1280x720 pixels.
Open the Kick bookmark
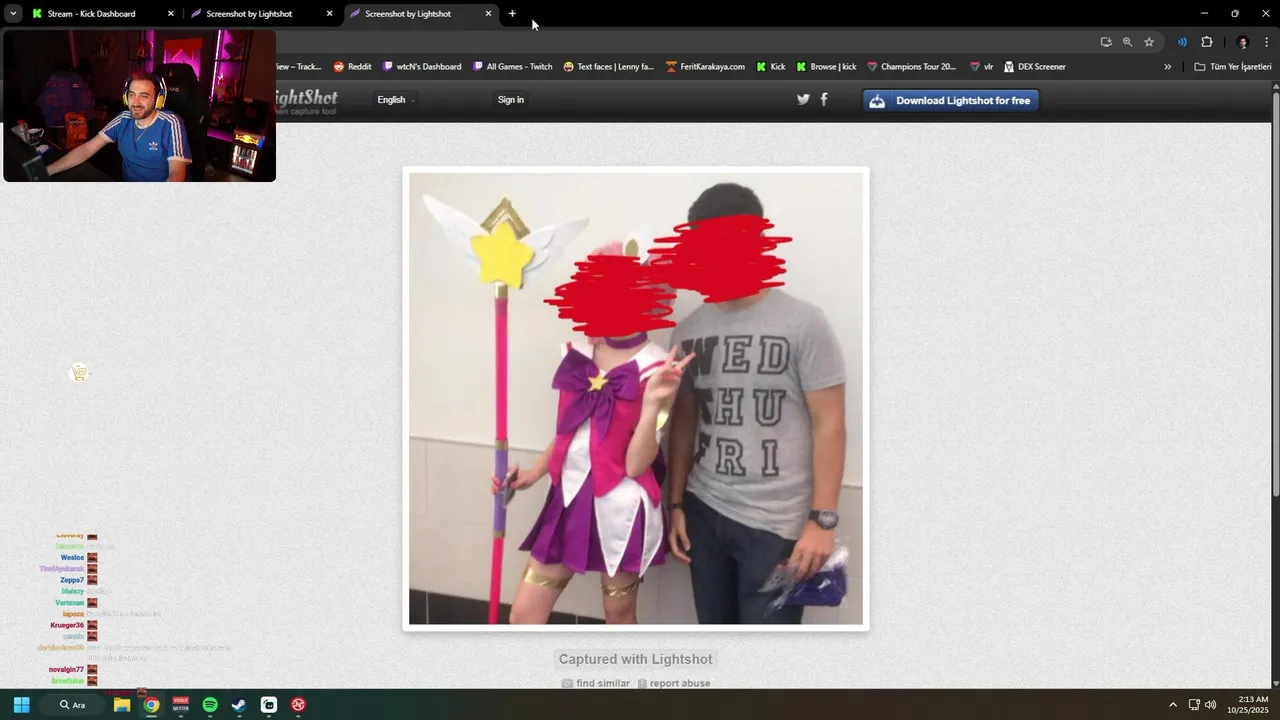click(771, 67)
